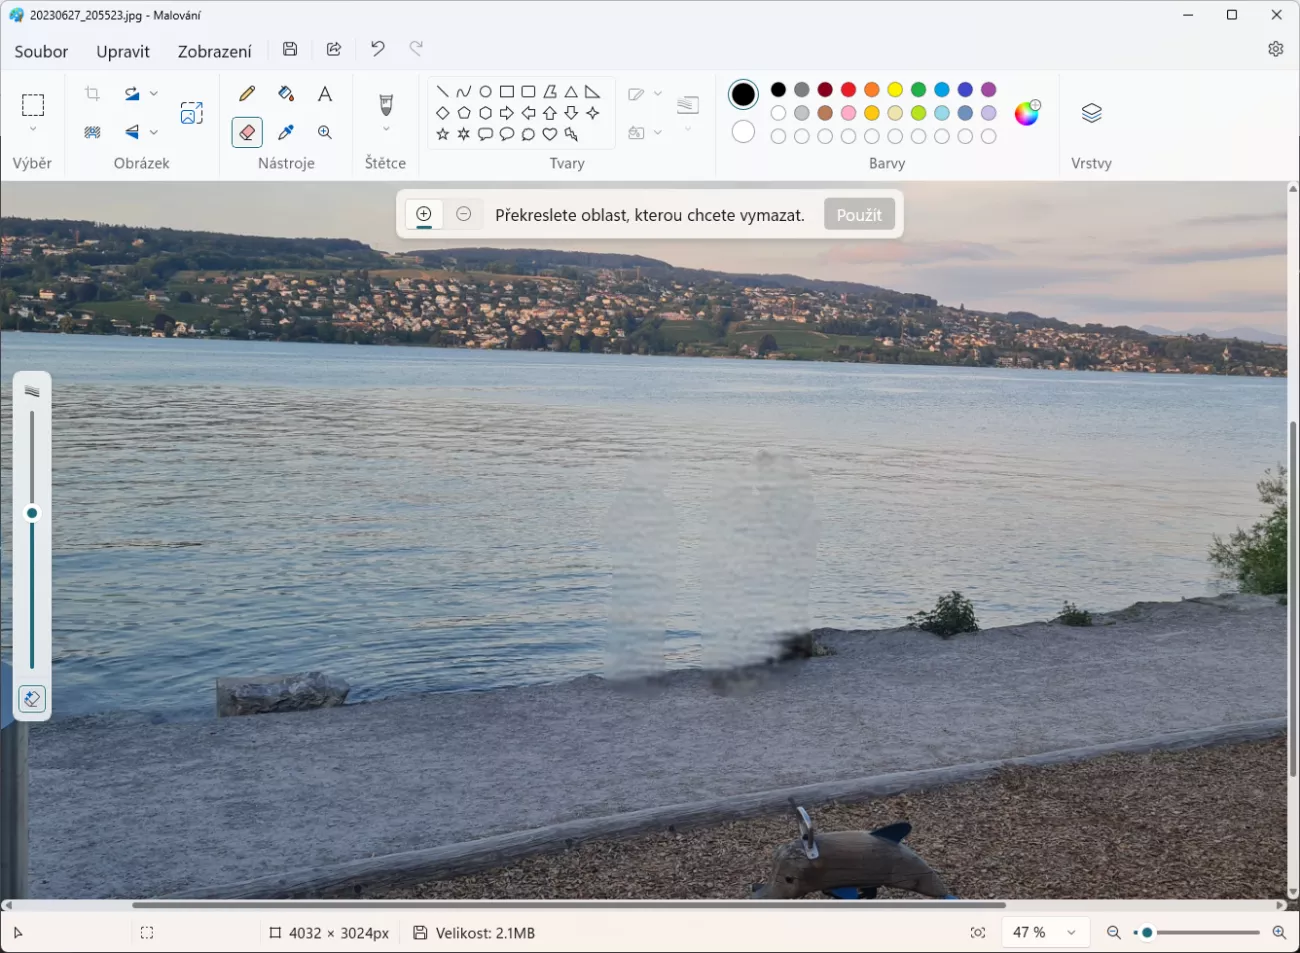Viewport: 1300px width, 953px height.
Task: Open the Zobrazení menu
Action: click(214, 51)
